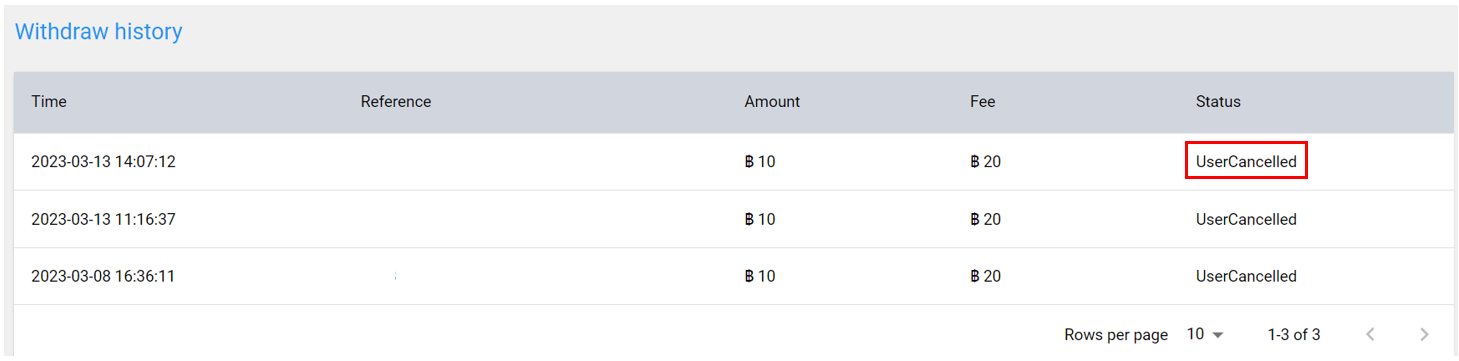Click UserCancelled status in second row
The height and width of the screenshot is (361, 1459).
[x=1246, y=219]
